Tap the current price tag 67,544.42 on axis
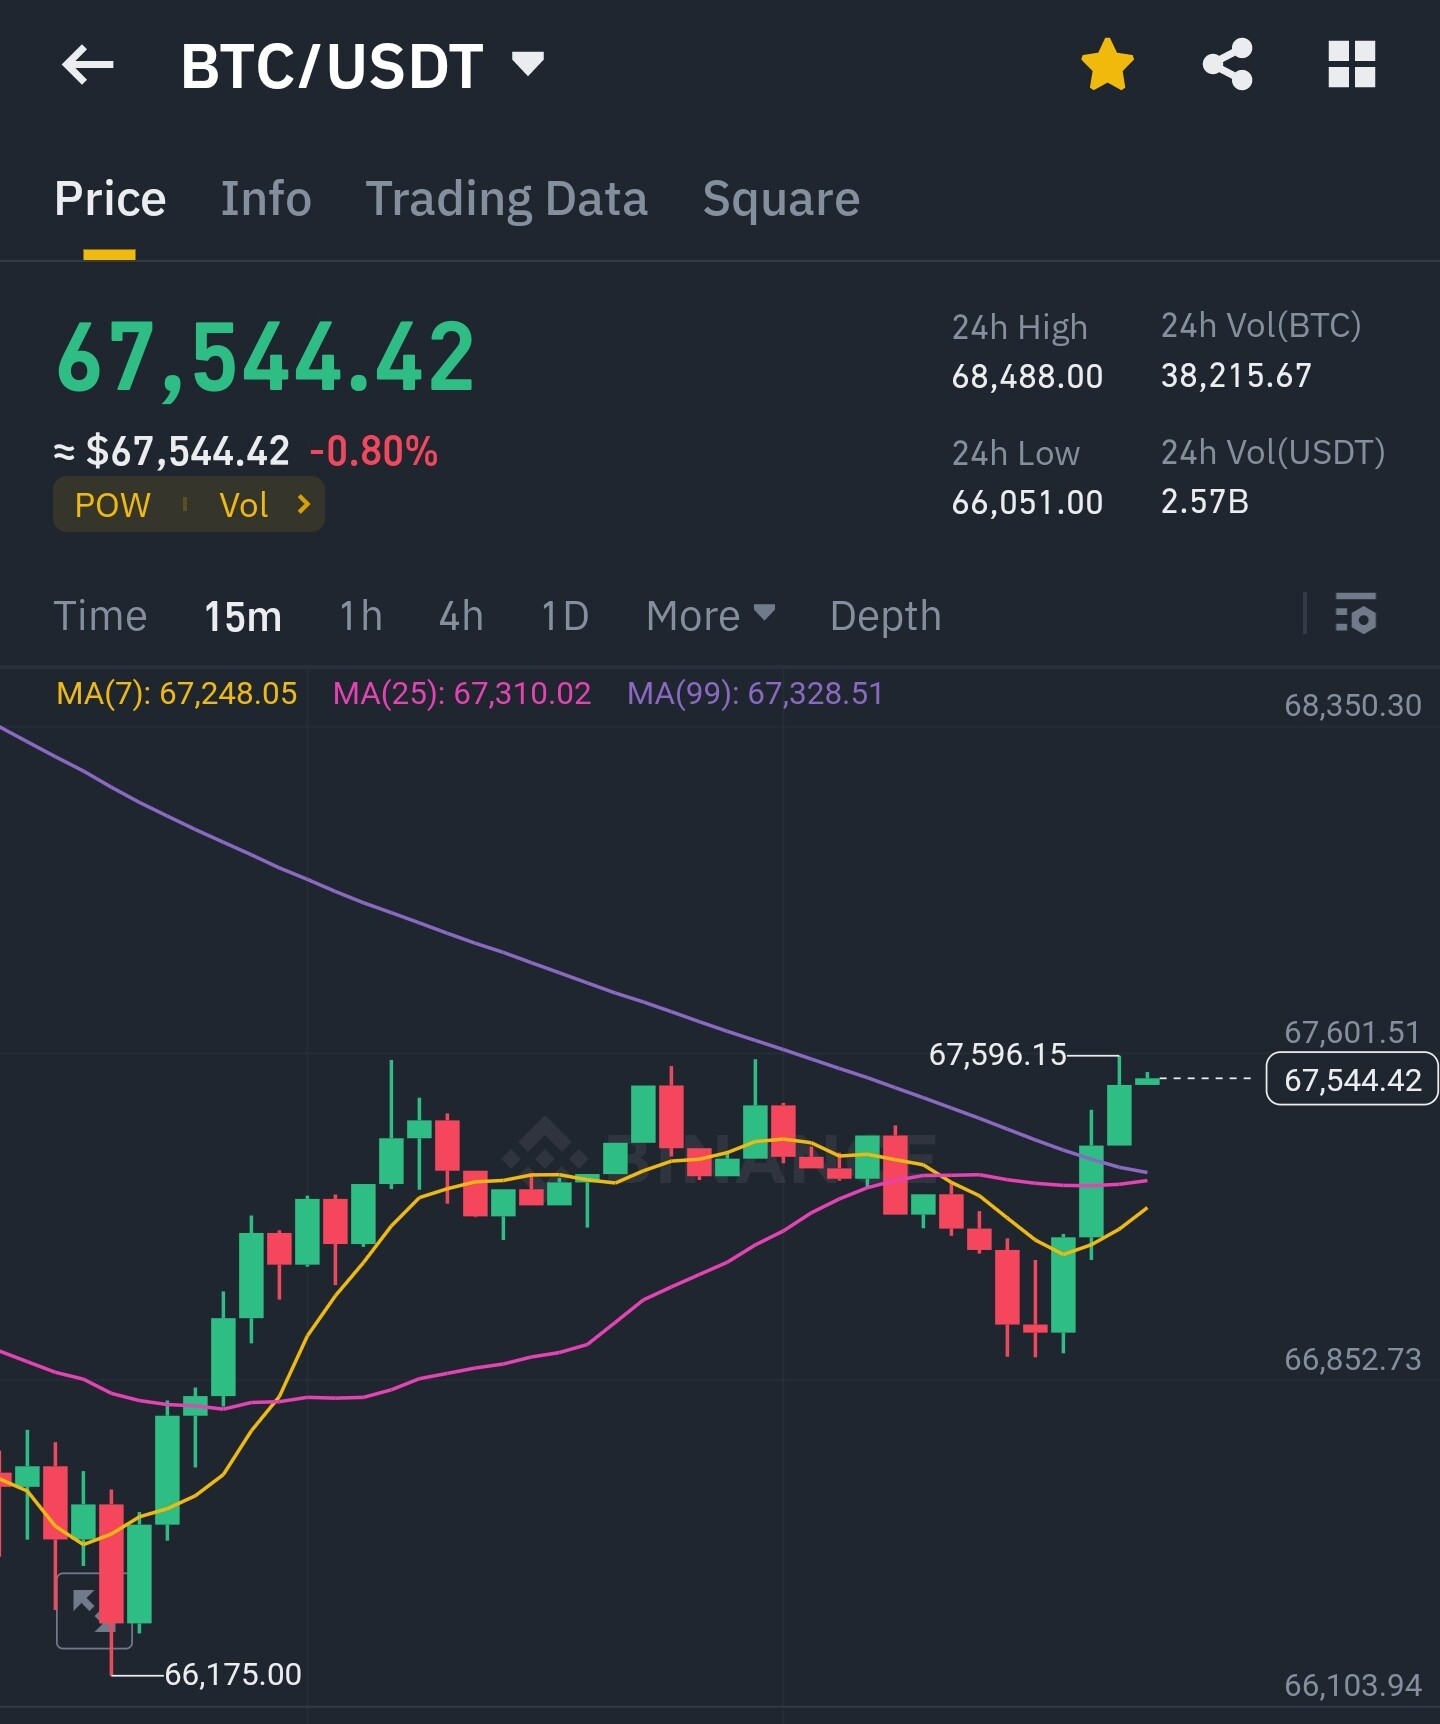Screen dimensions: 1440x1724 click(1352, 1079)
